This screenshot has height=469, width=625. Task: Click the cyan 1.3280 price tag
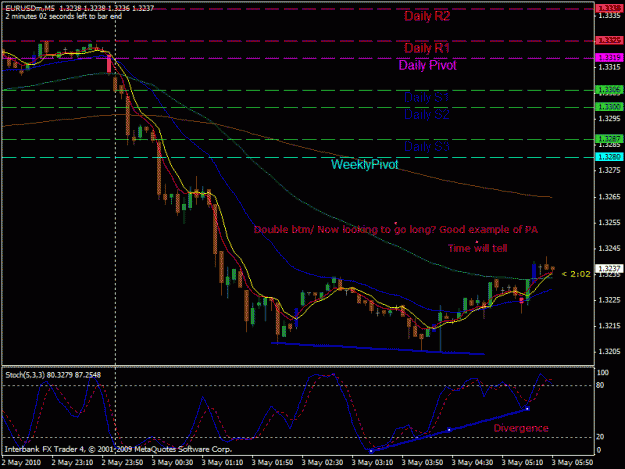coord(609,157)
